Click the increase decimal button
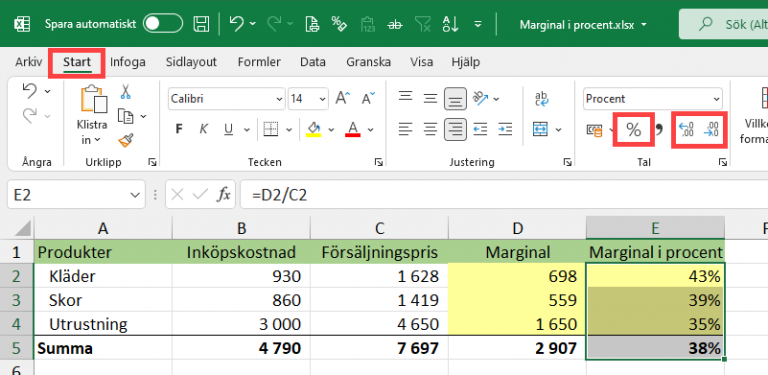 click(x=686, y=130)
